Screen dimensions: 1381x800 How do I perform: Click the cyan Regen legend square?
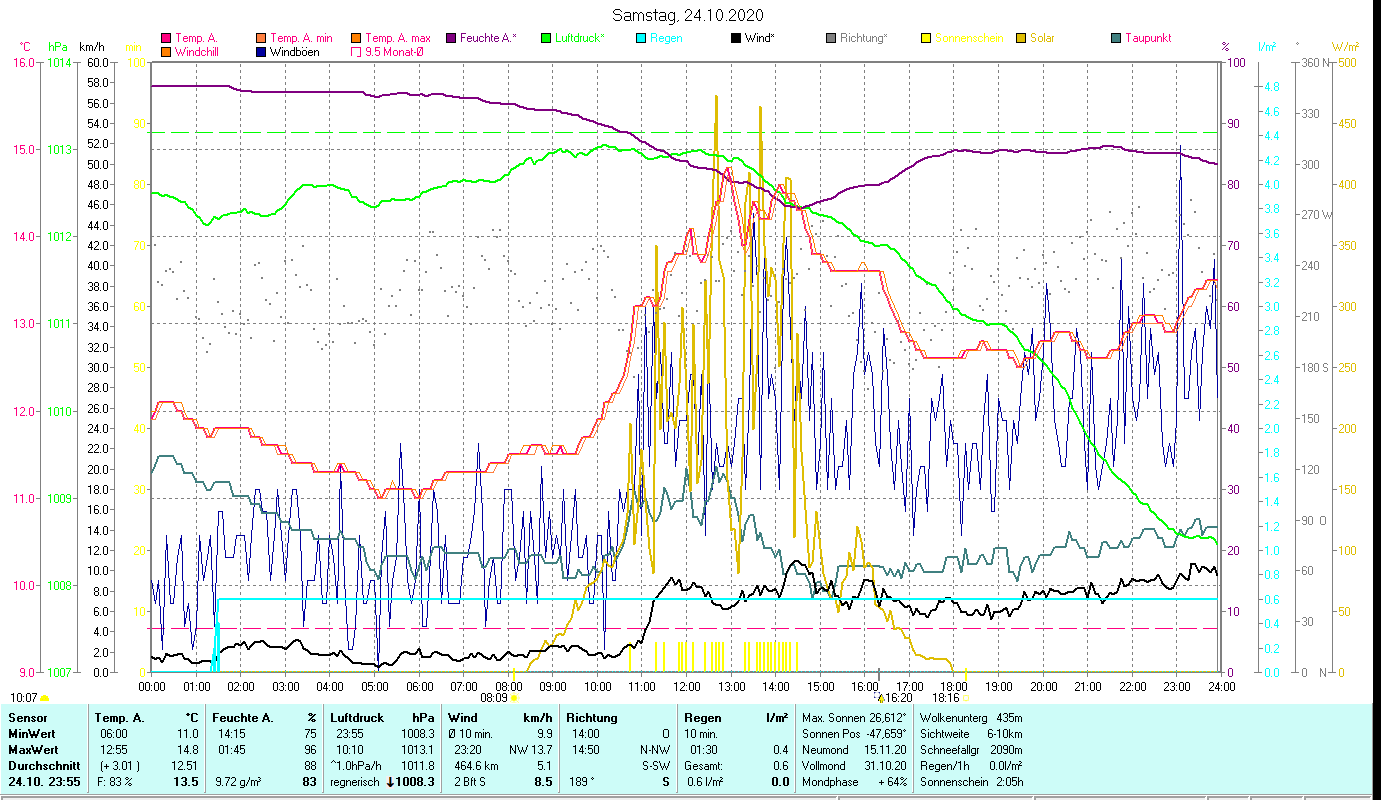click(x=639, y=38)
